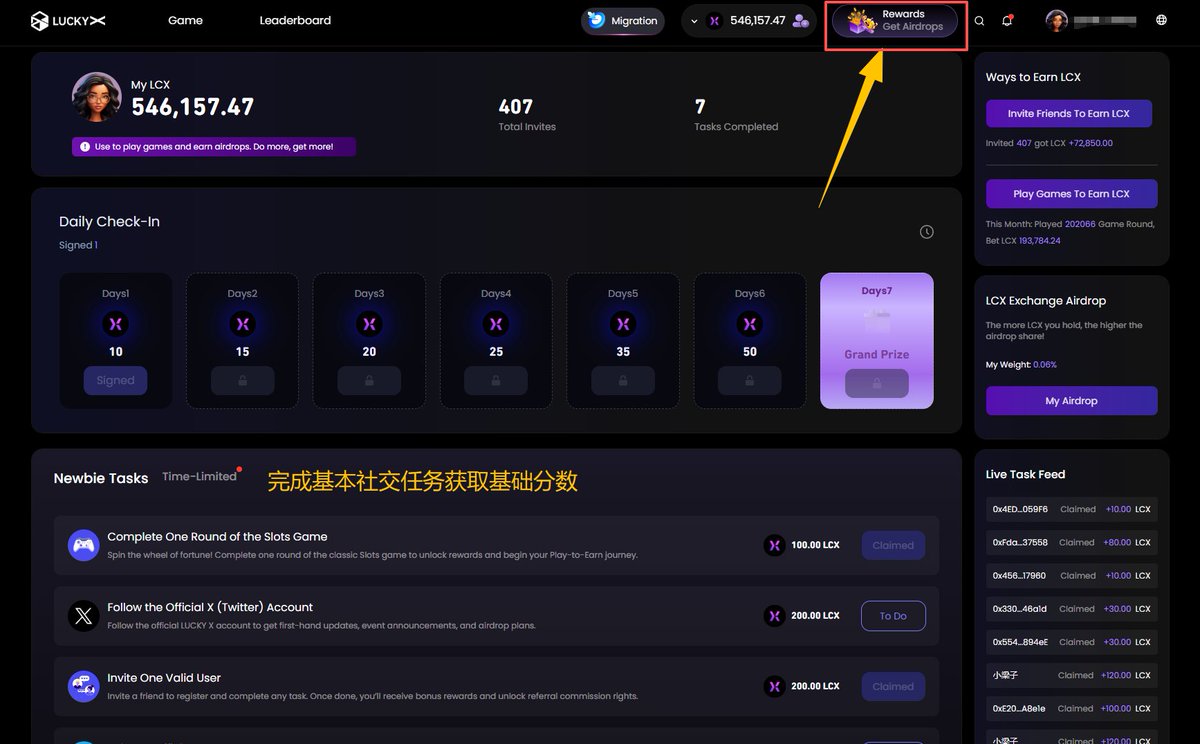Click the Total Invites count 407

tap(516, 106)
